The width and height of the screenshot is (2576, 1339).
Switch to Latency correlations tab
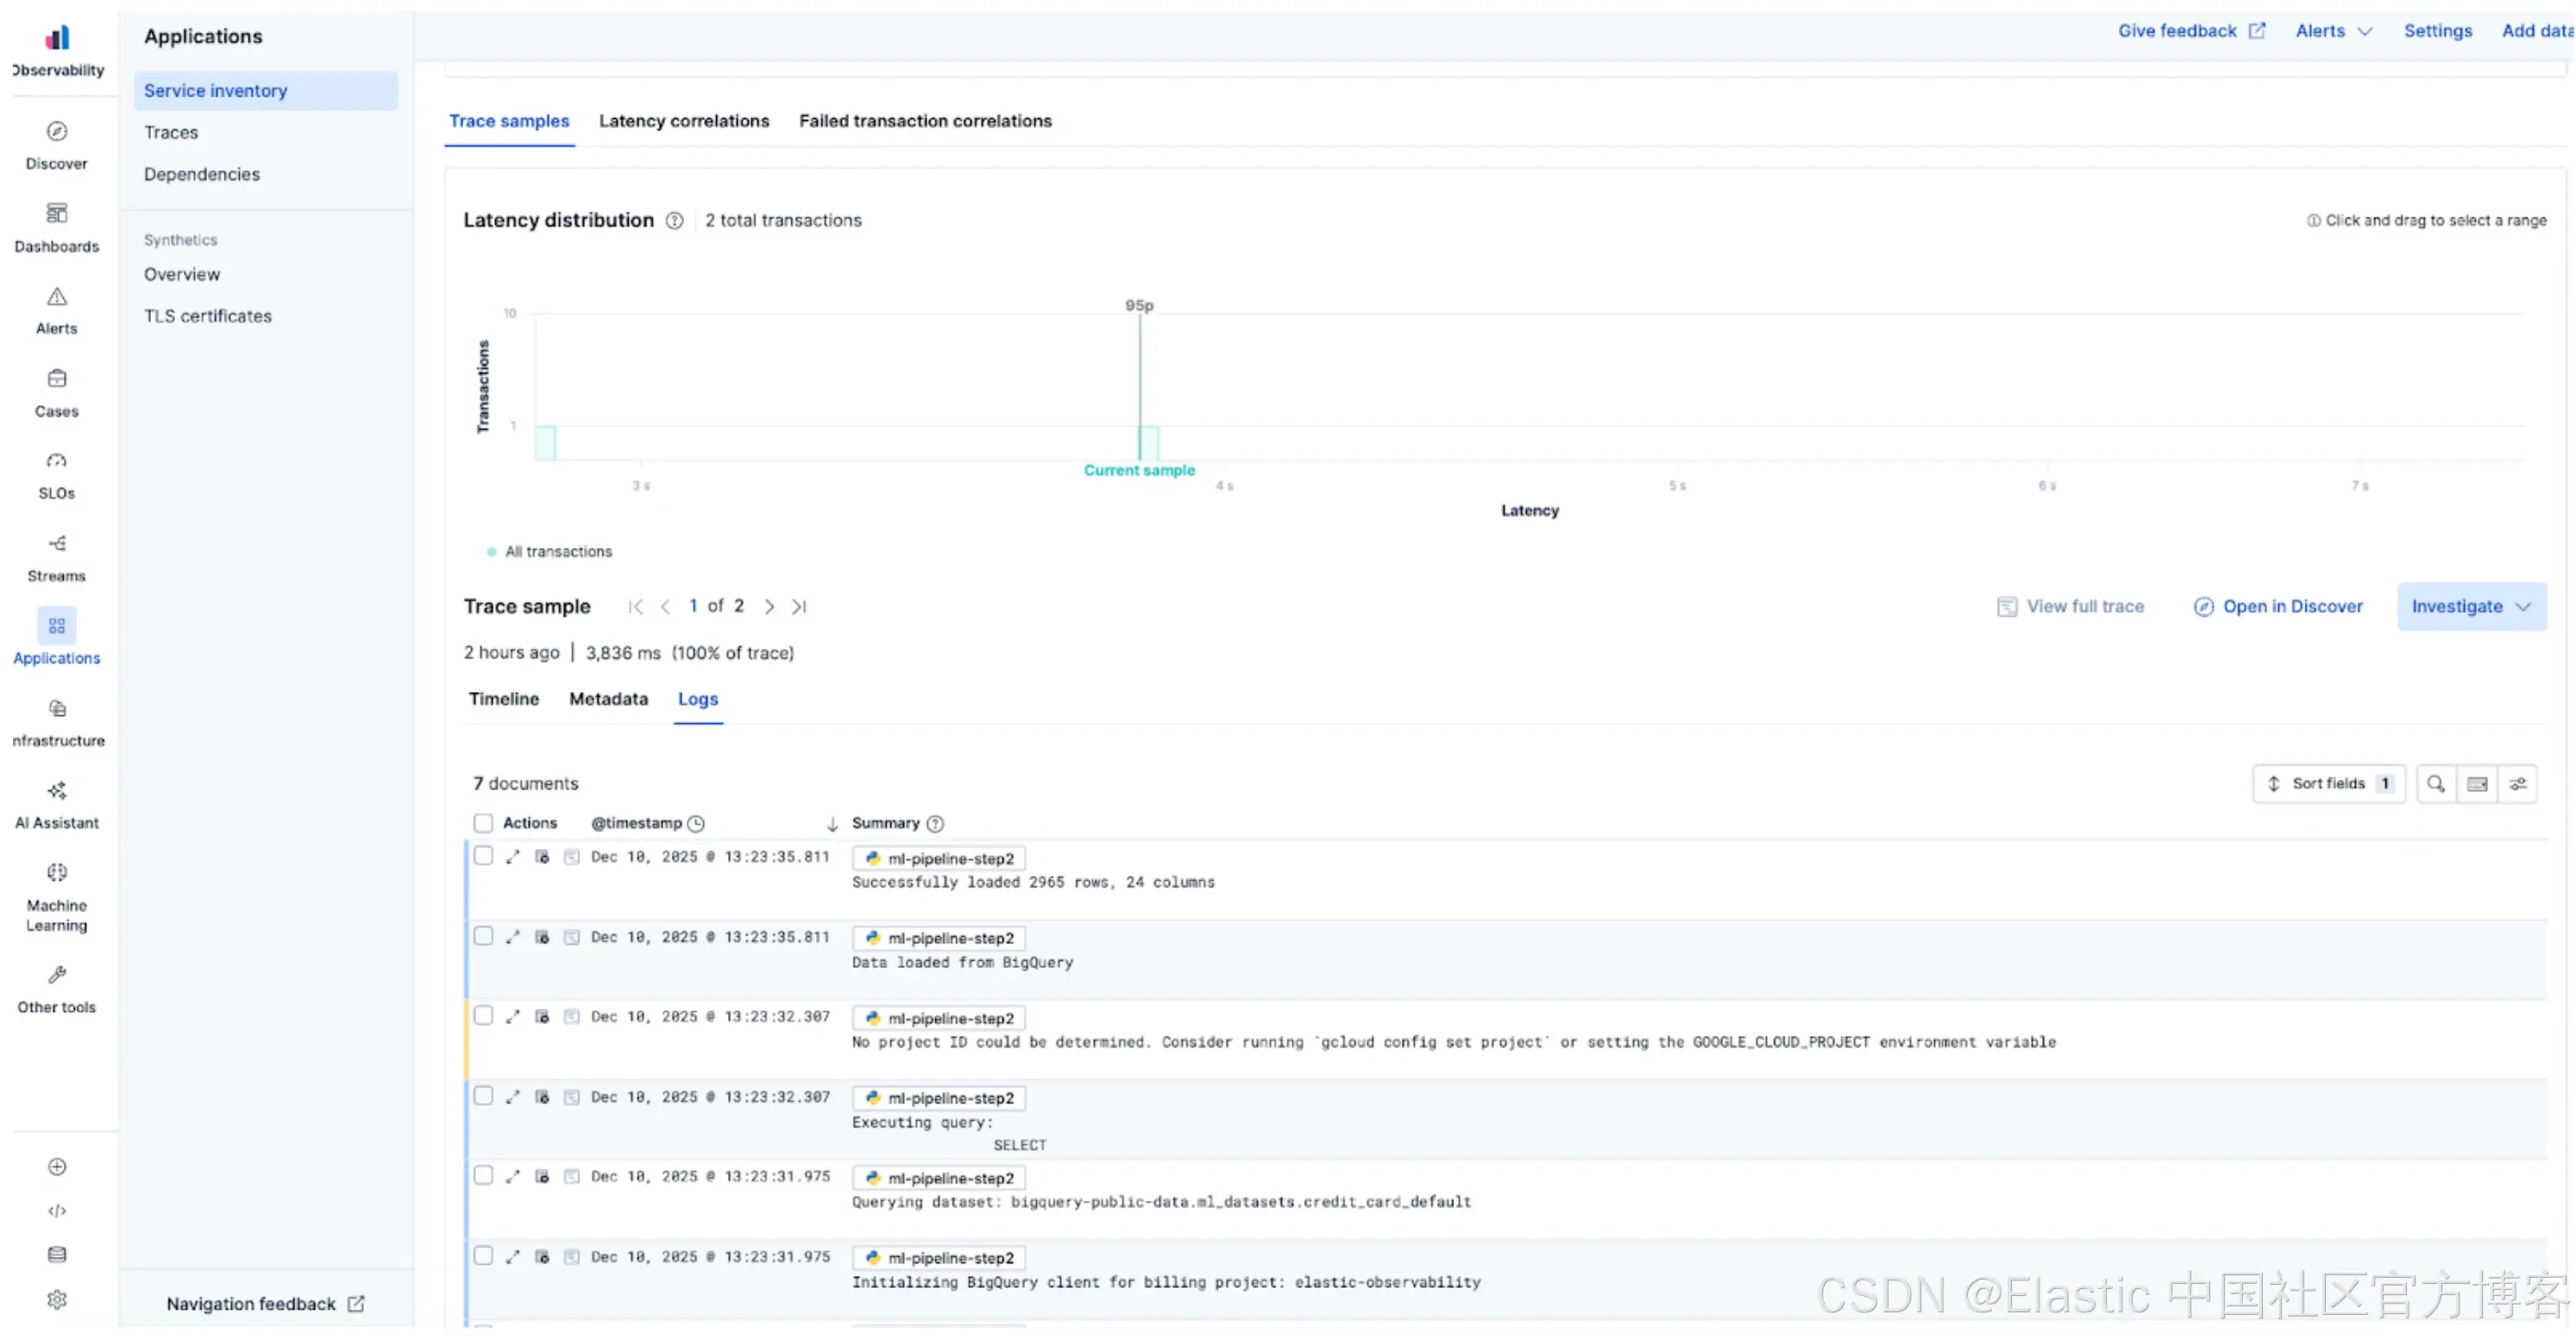pos(684,121)
